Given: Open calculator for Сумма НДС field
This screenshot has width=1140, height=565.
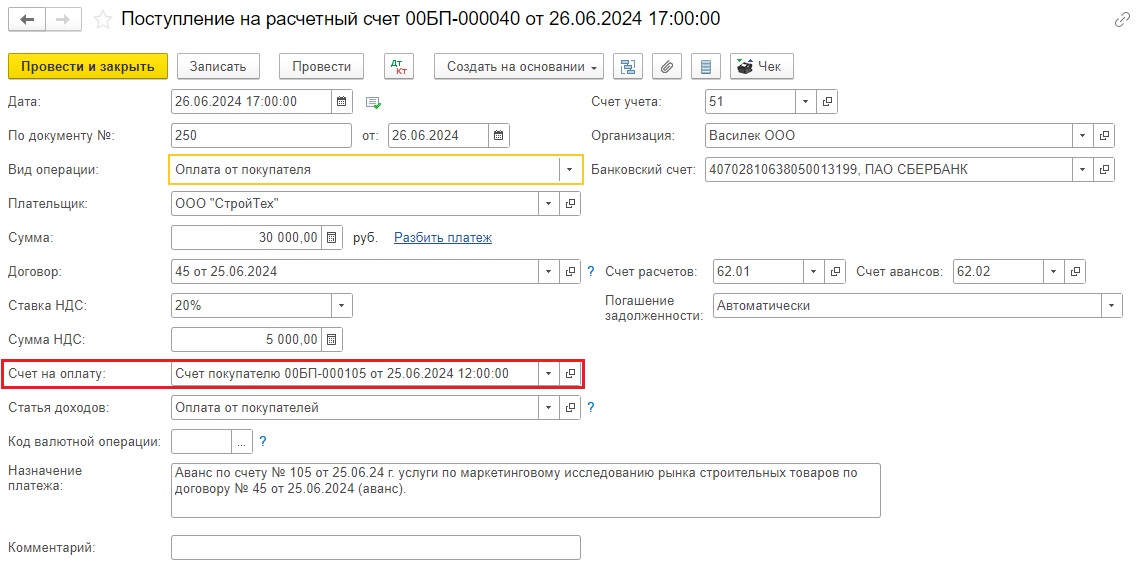Looking at the screenshot, I should [332, 339].
